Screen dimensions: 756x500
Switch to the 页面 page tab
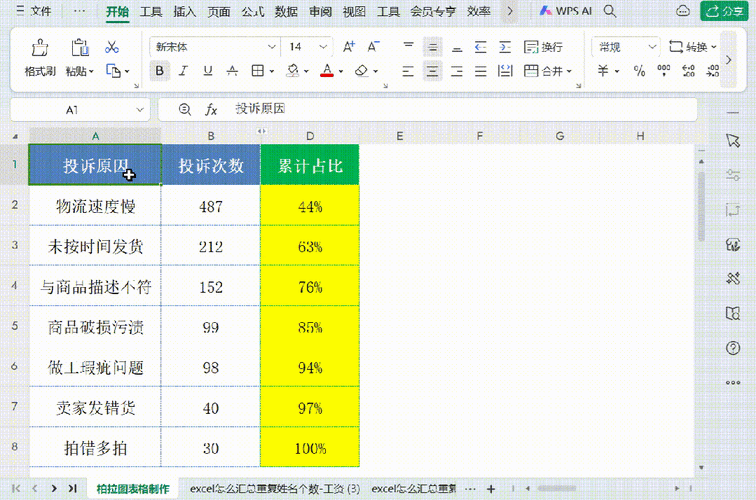coord(219,12)
